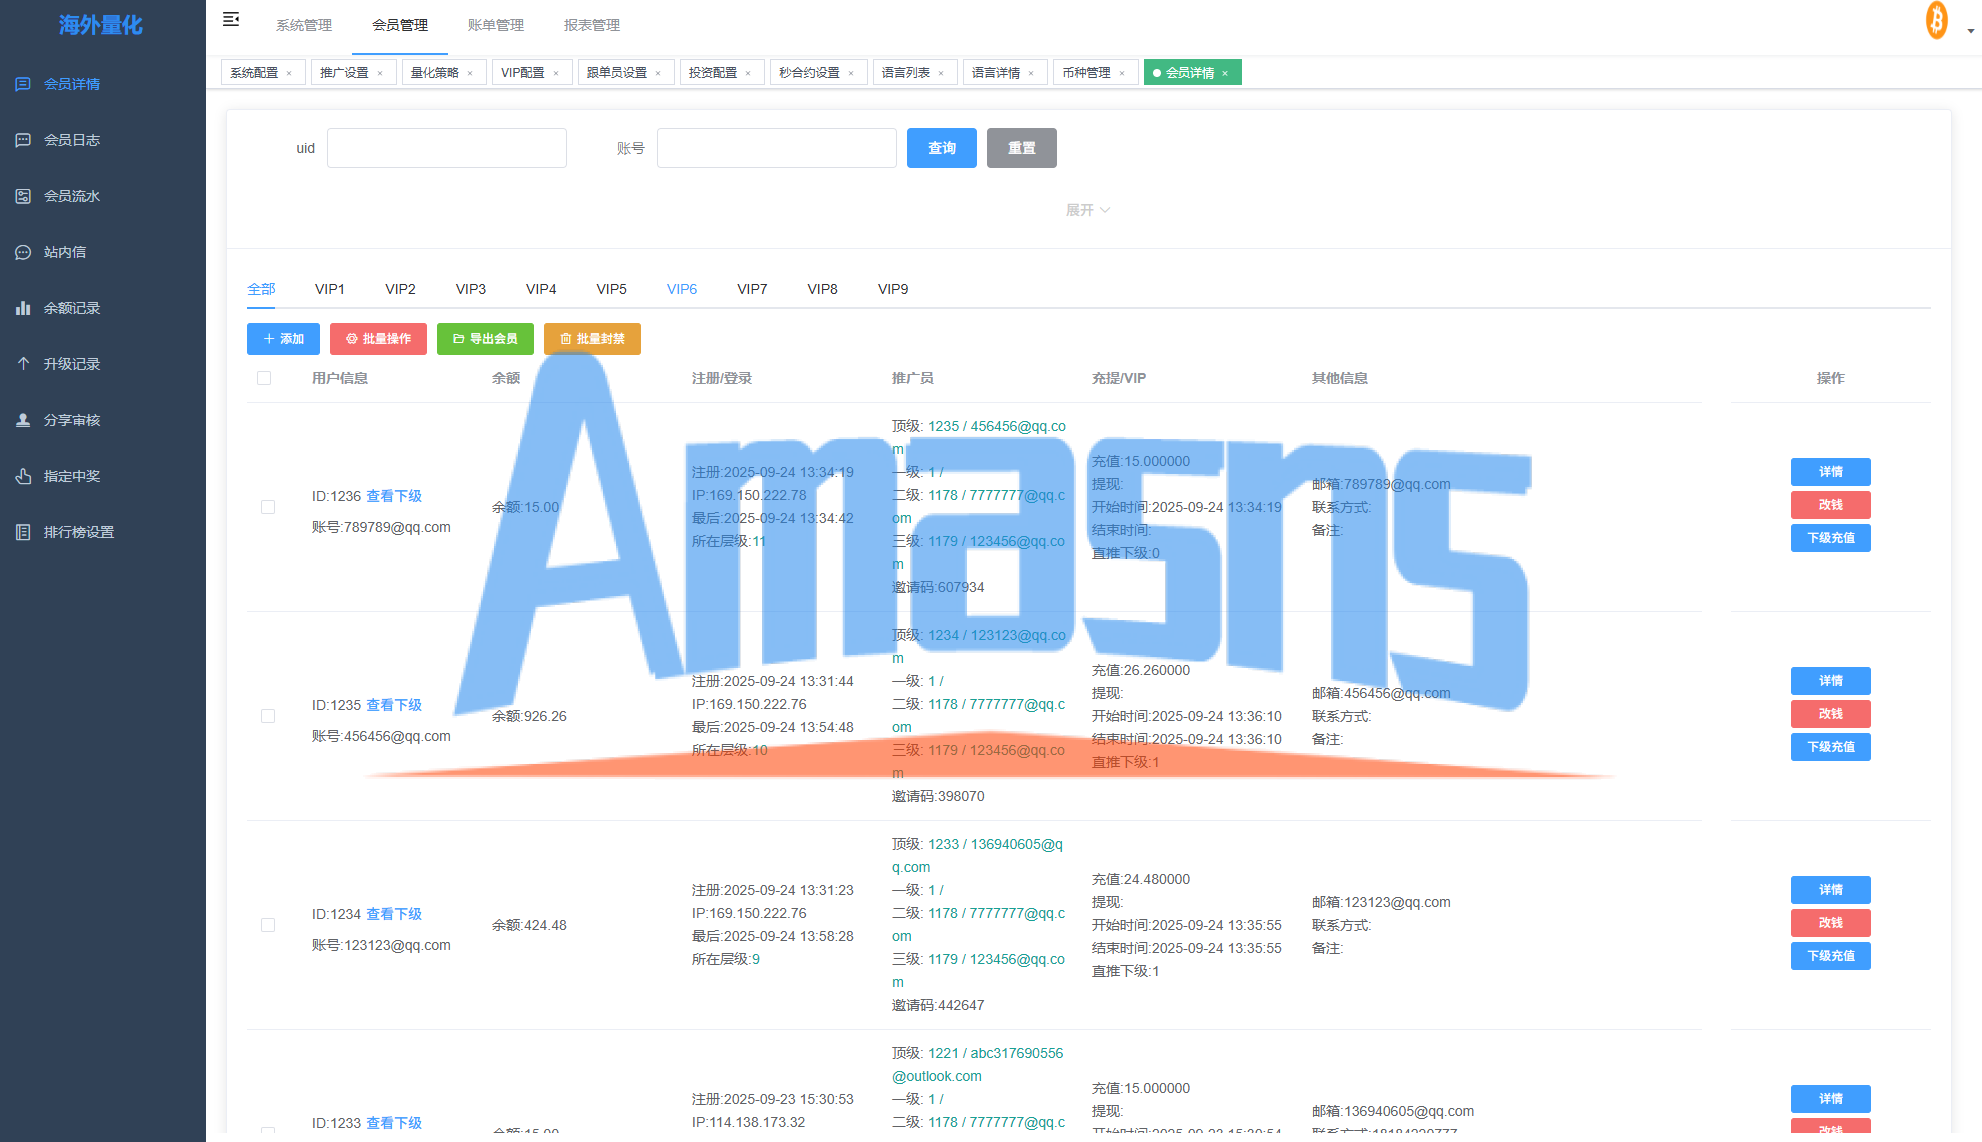This screenshot has height=1142, width=1982.
Task: Tick checkbox for user ID 1234
Action: coord(268,925)
